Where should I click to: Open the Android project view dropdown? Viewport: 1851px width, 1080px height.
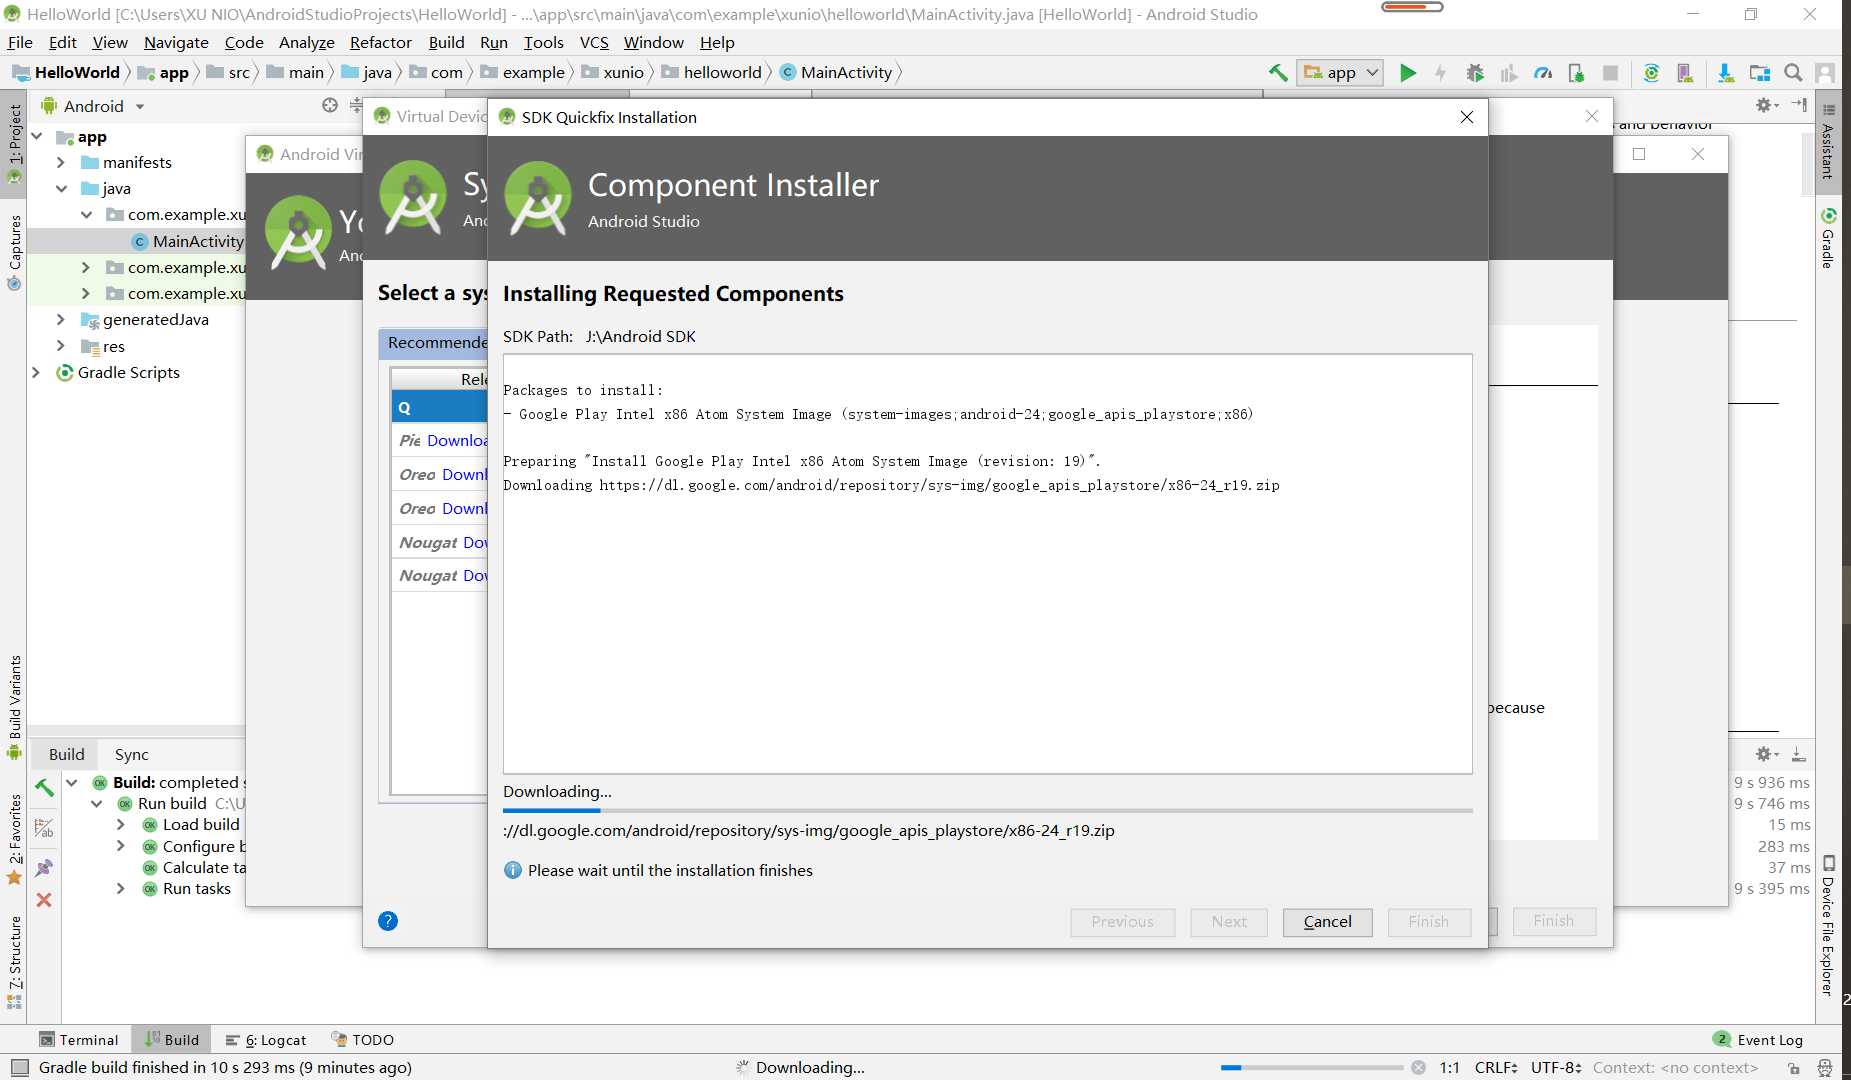(92, 106)
